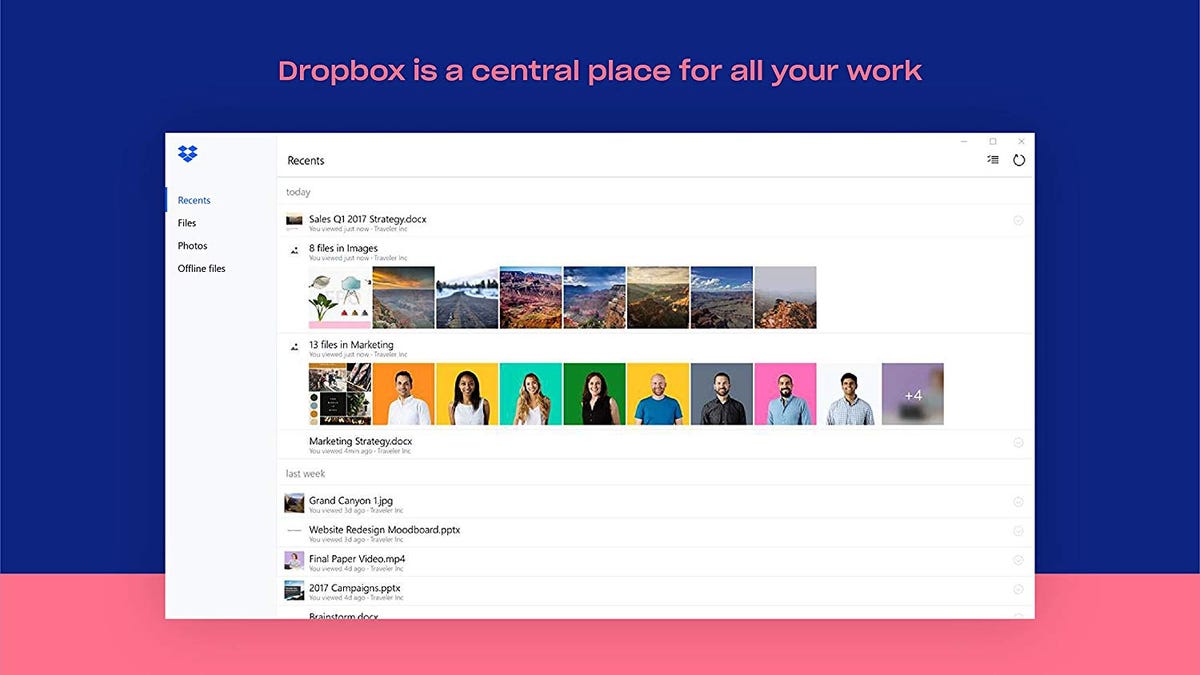Viewport: 1200px width, 675px height.
Task: Open the Recents section in the sidebar
Action: tap(194, 200)
